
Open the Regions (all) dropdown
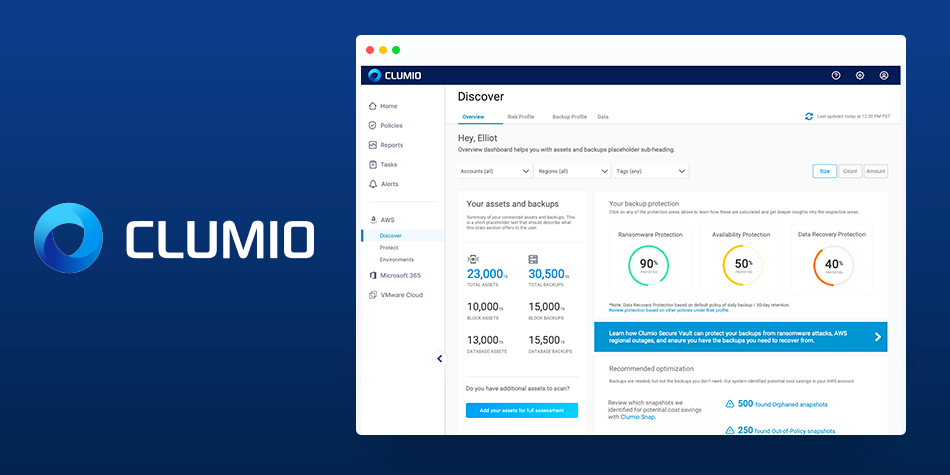coord(573,171)
